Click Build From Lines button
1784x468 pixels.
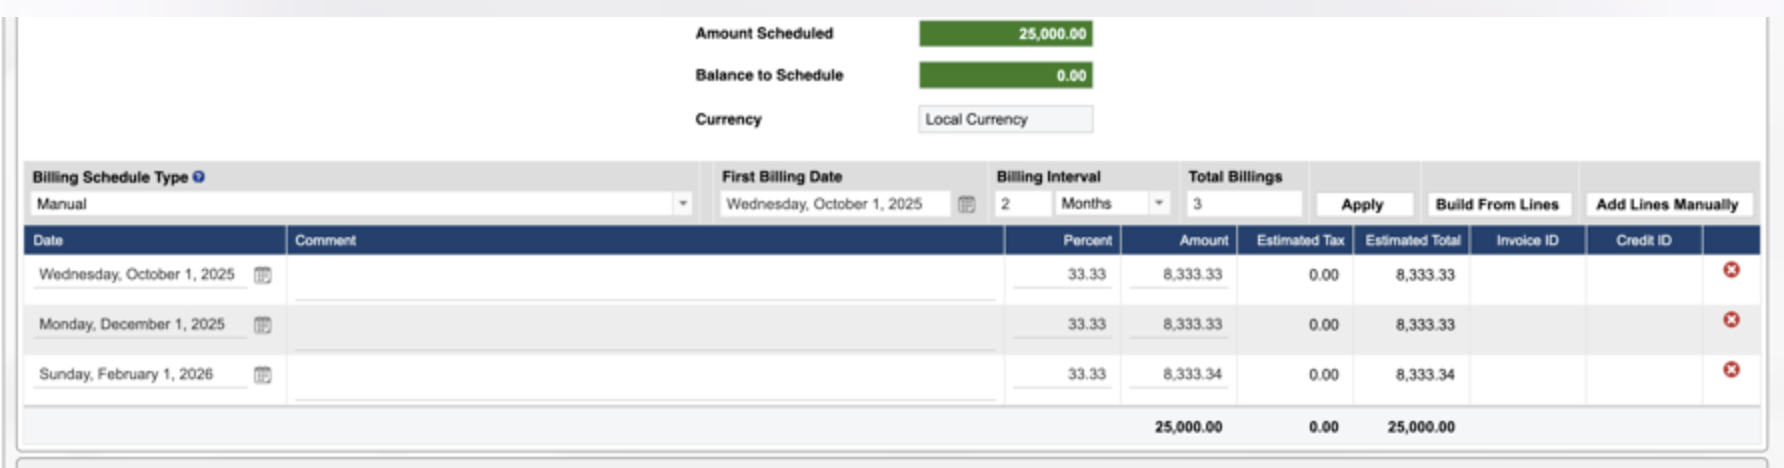pyautogui.click(x=1497, y=204)
